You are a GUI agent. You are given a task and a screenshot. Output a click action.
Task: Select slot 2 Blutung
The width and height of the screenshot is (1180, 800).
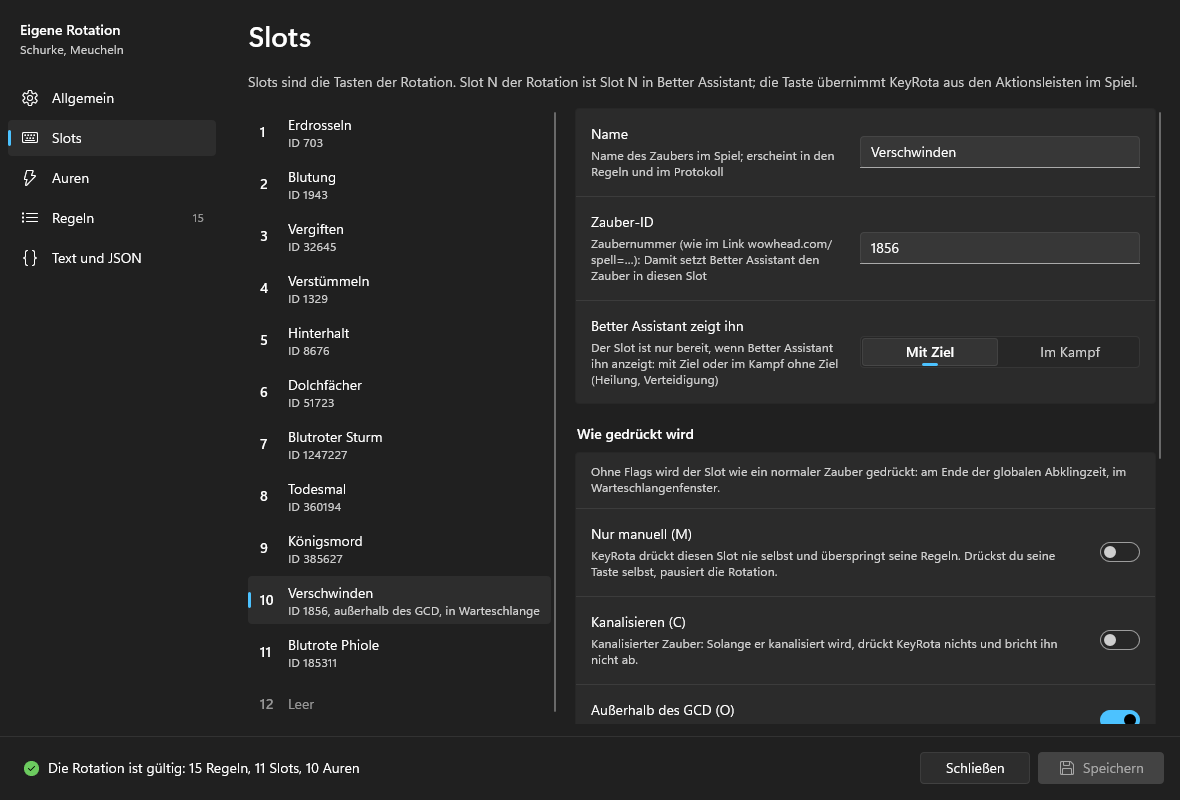pyautogui.click(x=399, y=185)
